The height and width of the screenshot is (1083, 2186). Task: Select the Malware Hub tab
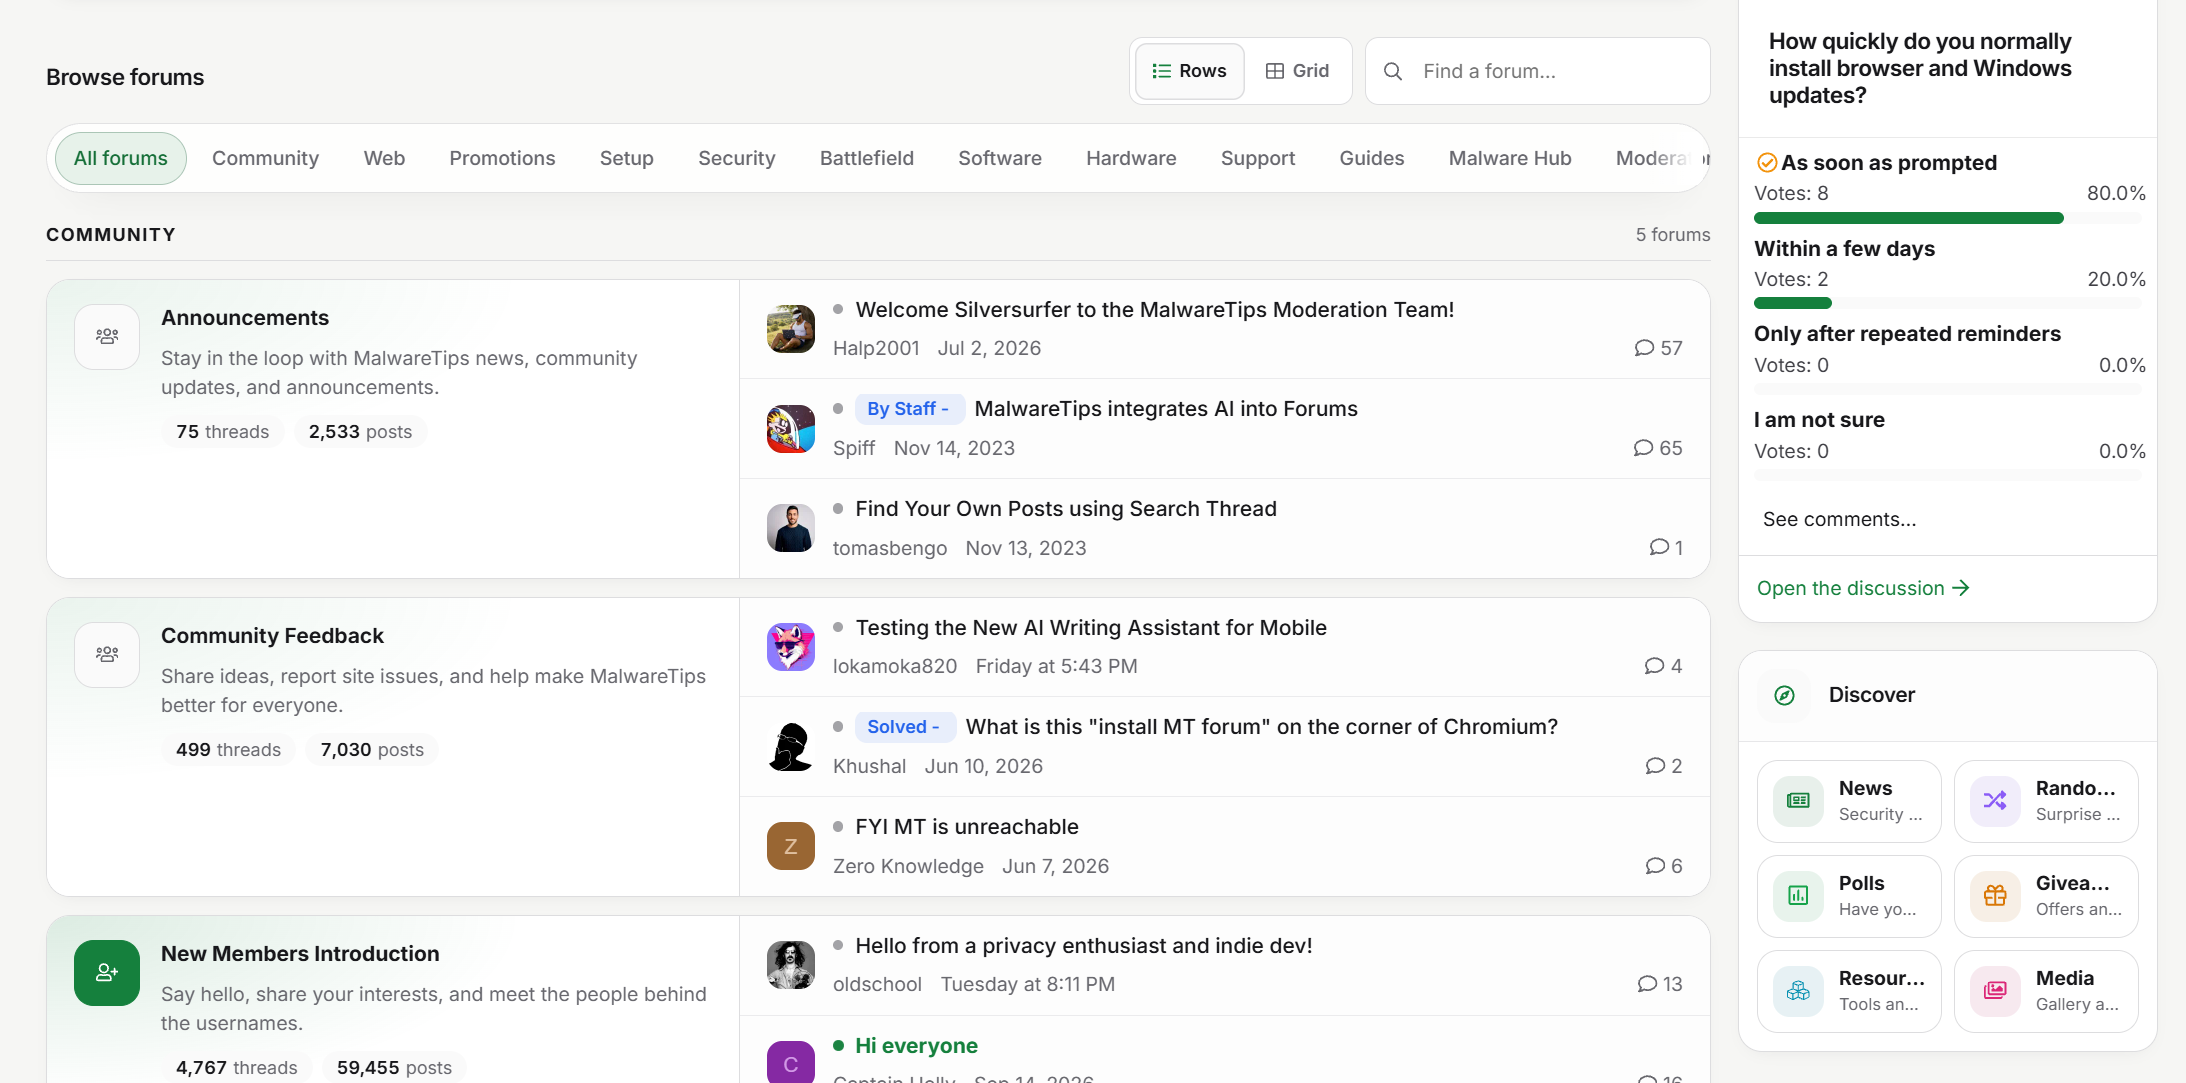(1510, 158)
